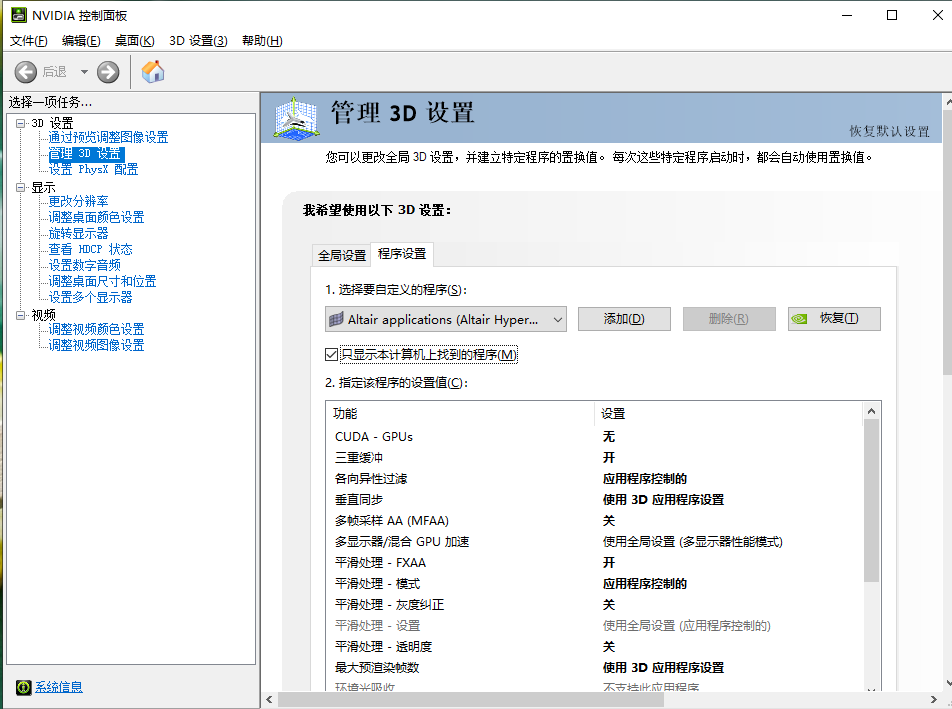The height and width of the screenshot is (709, 952).
Task: Select 设置 PhysX 配置 in the task tree
Action: tap(92, 169)
